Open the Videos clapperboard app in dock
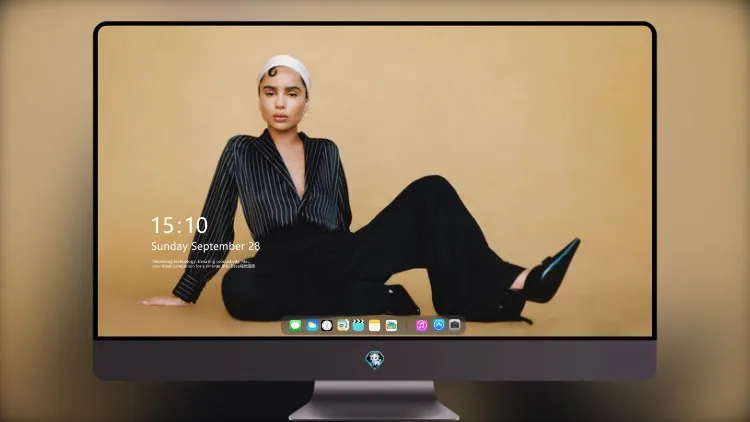The height and width of the screenshot is (422, 750). click(358, 325)
